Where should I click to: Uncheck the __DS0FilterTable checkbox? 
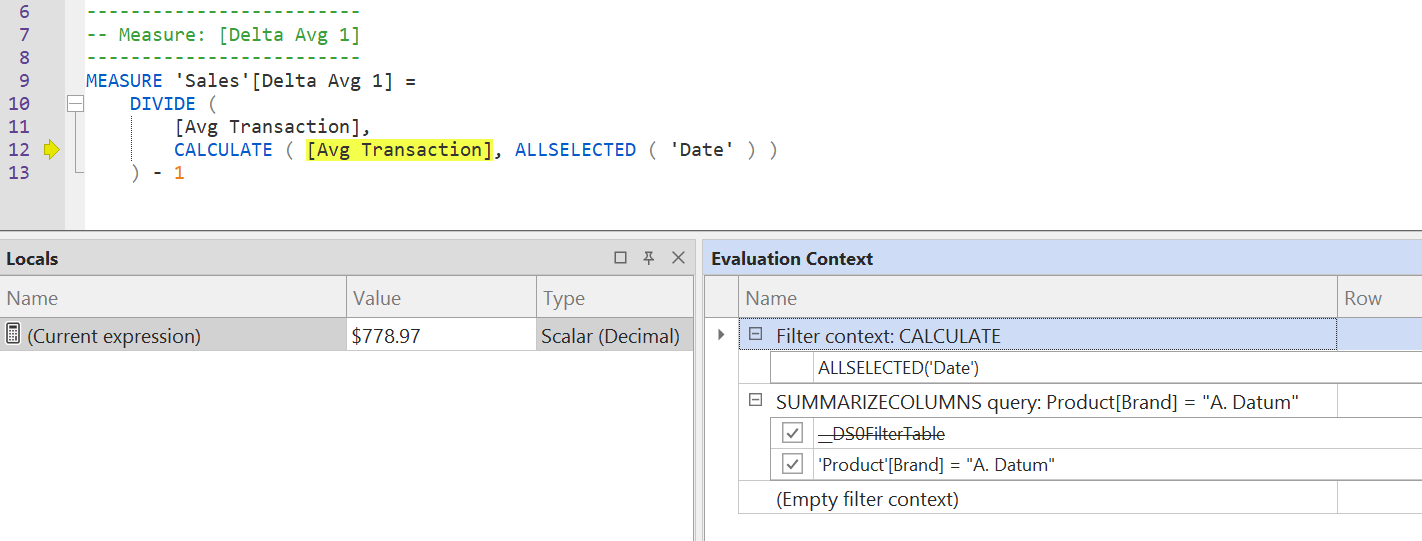coord(792,433)
